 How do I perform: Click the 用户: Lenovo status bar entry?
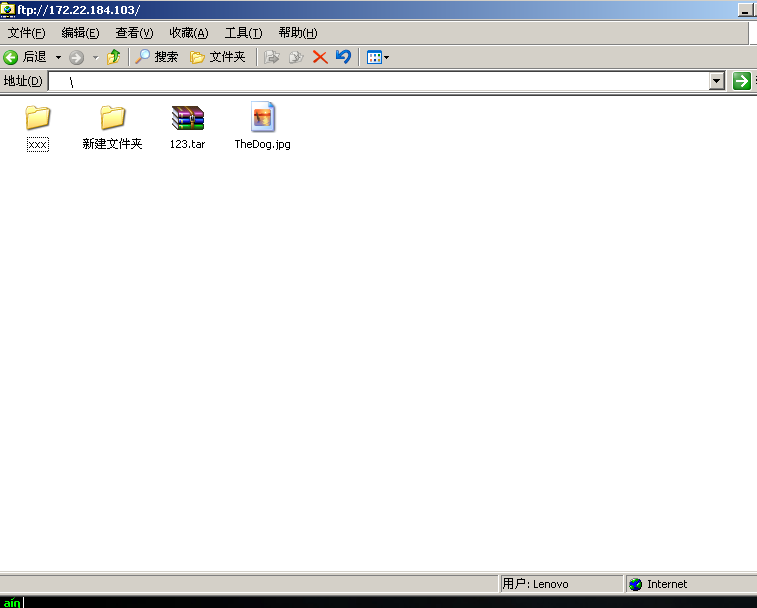tap(535, 584)
